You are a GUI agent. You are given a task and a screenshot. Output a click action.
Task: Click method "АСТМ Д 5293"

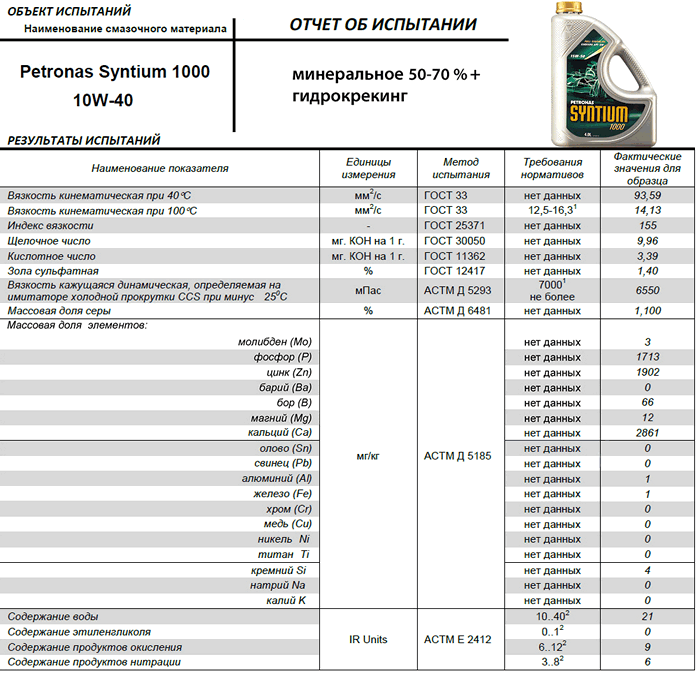pyautogui.click(x=457, y=291)
